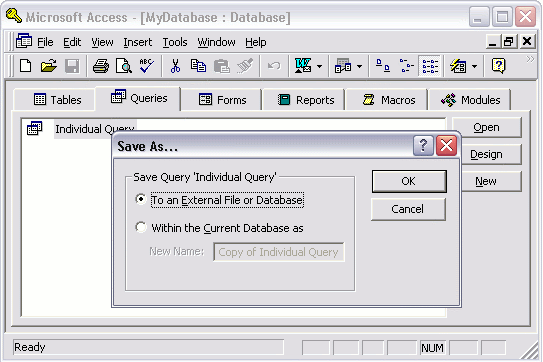
Task: Print using the printer toolbar icon
Action: 101,66
